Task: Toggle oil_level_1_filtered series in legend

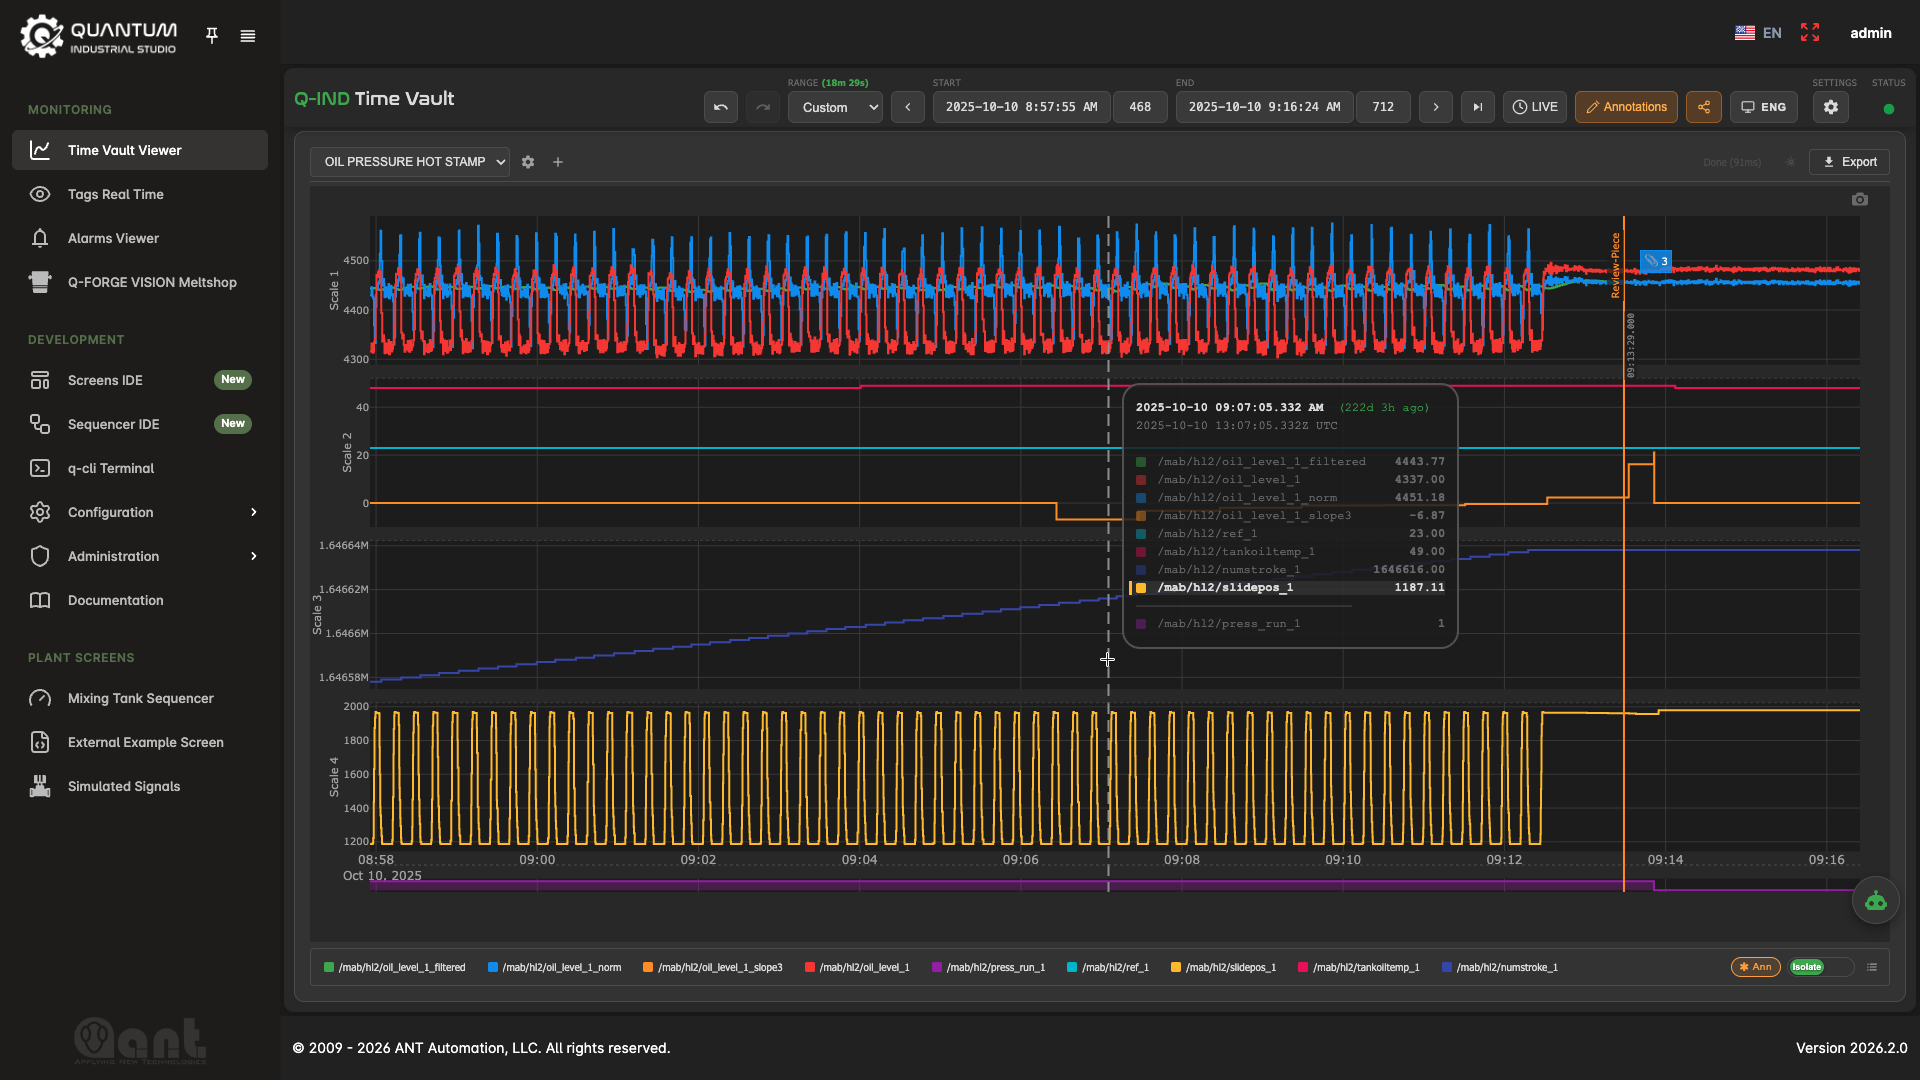Action: [x=395, y=967]
